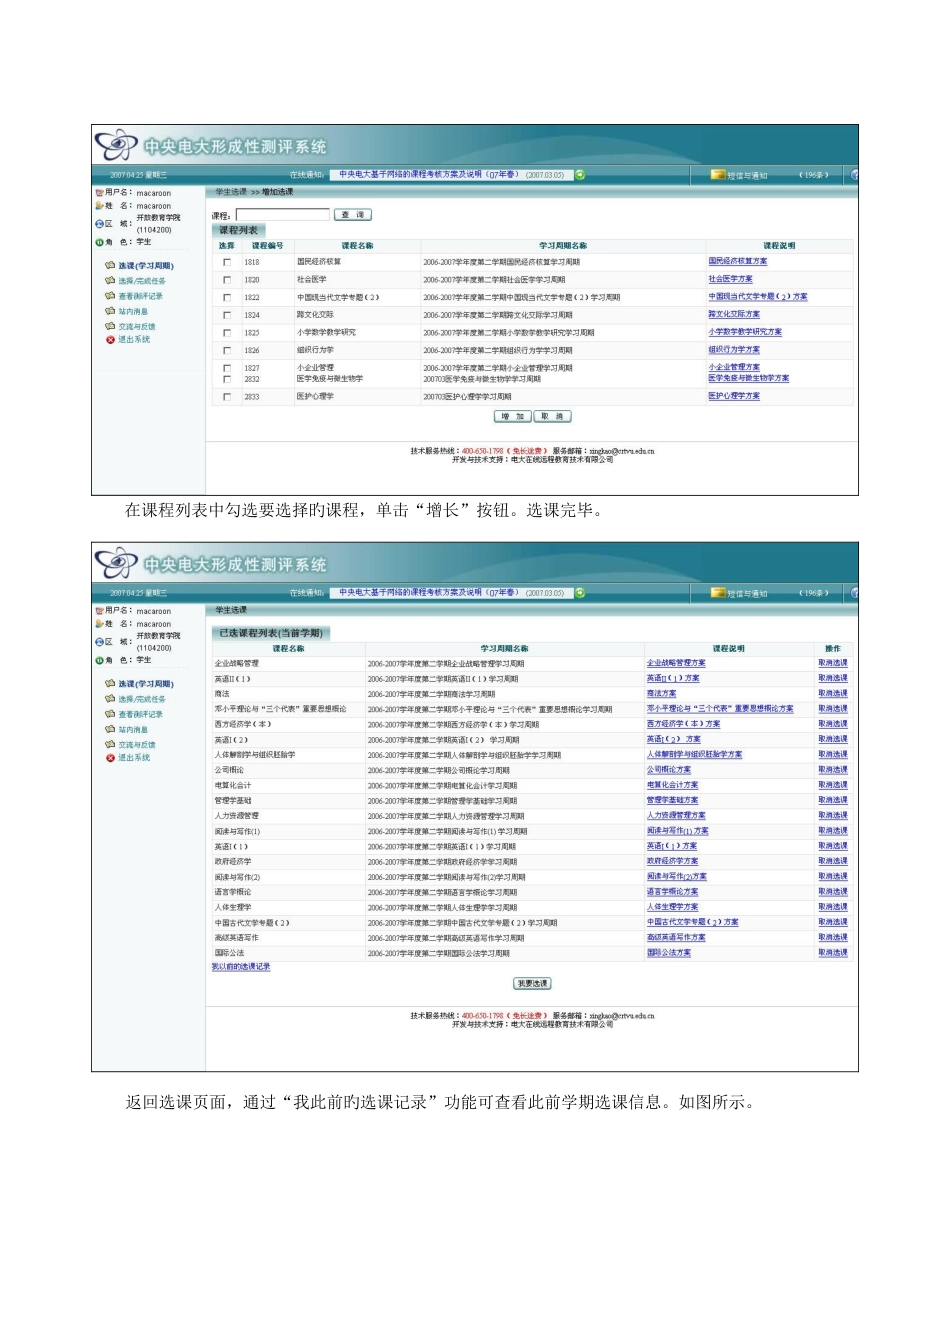
Task: Click 站内消息 sidebar icon on 增加选课 page
Action: click(110, 311)
